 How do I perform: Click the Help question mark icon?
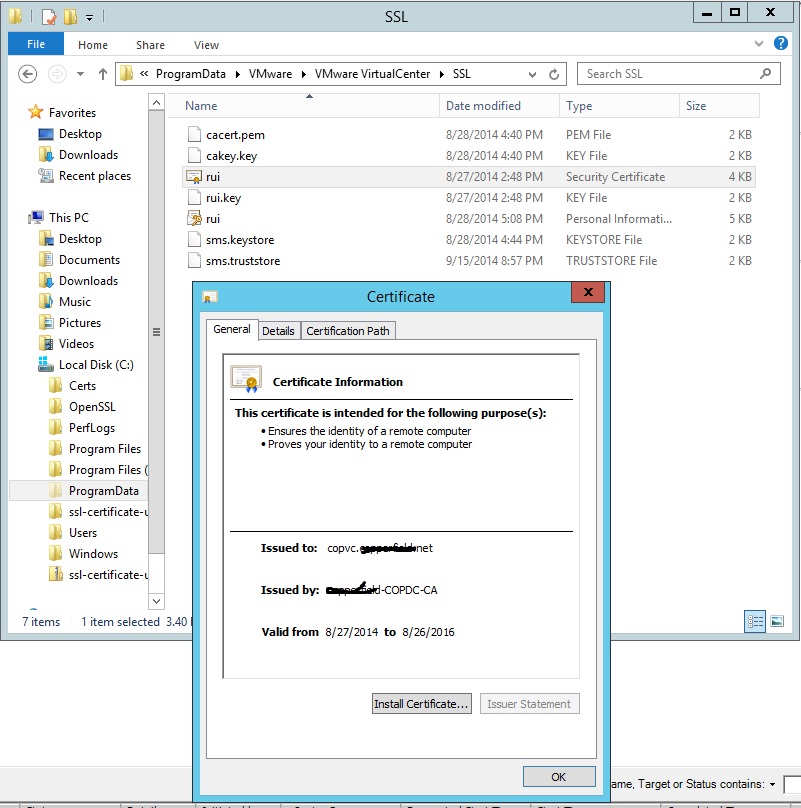(781, 44)
